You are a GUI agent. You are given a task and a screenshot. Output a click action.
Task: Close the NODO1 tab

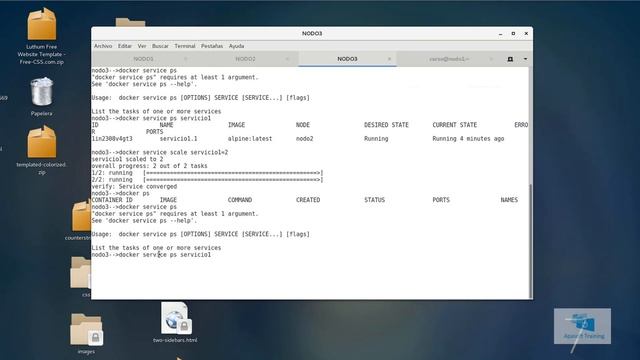tap(186, 59)
